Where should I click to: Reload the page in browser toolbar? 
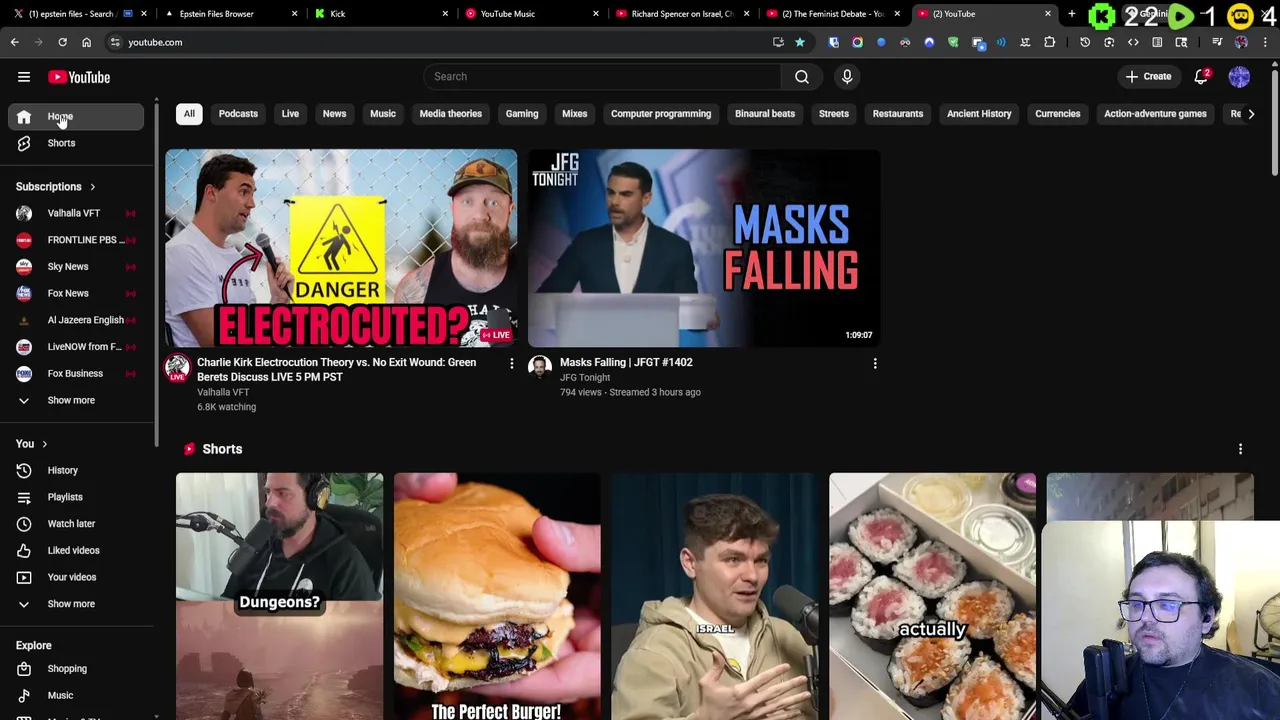pos(62,42)
